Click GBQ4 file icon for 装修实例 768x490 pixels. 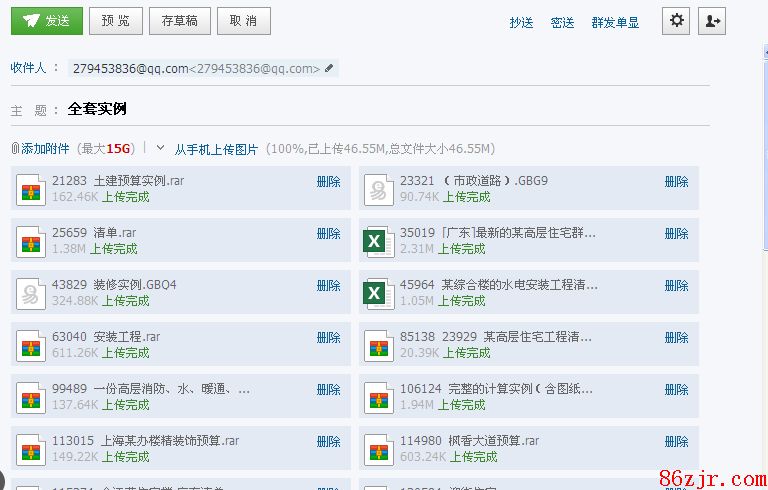[x=32, y=293]
